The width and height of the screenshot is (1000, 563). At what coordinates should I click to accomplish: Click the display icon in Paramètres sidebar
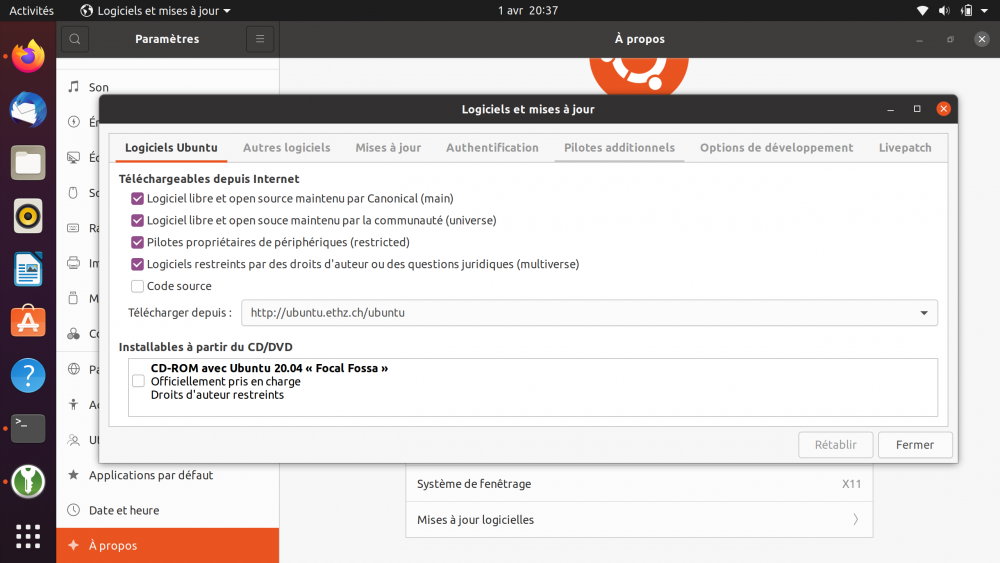(x=74, y=157)
